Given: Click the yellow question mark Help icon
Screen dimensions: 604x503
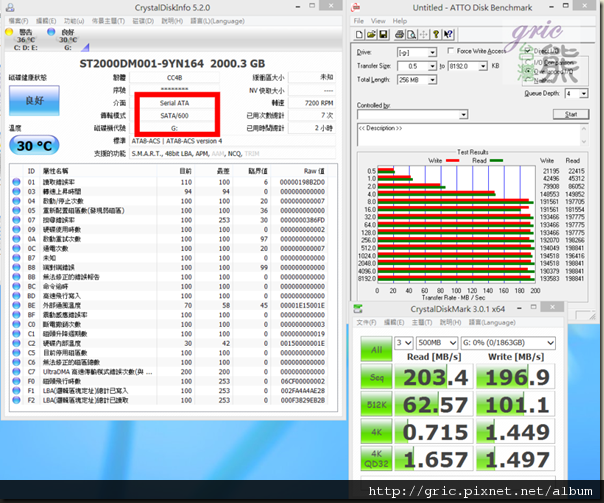Looking at the screenshot, I should [x=436, y=35].
